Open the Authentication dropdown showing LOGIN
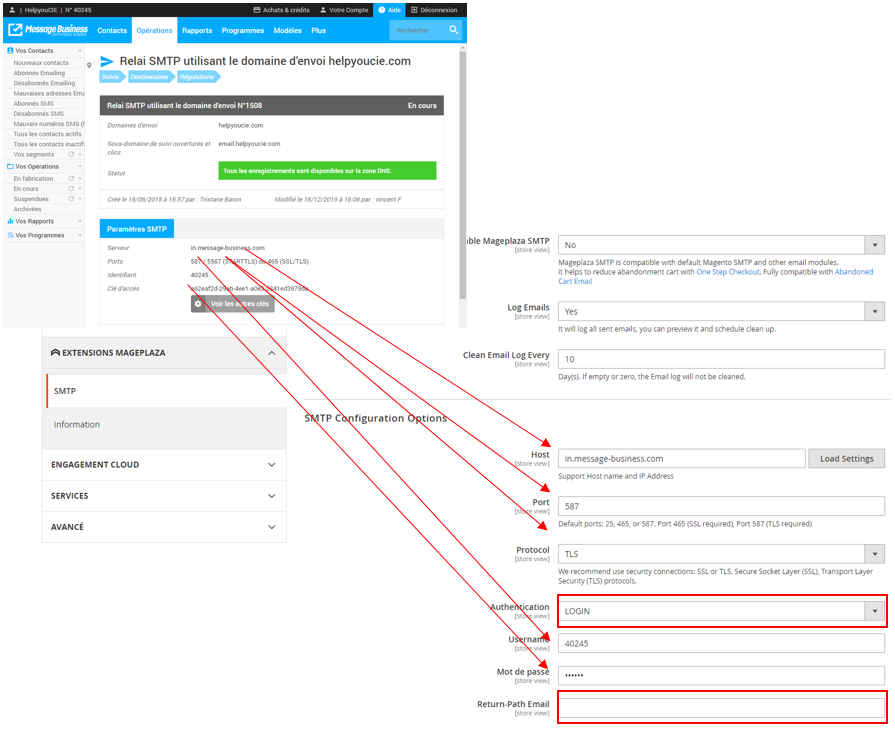 coord(721,611)
